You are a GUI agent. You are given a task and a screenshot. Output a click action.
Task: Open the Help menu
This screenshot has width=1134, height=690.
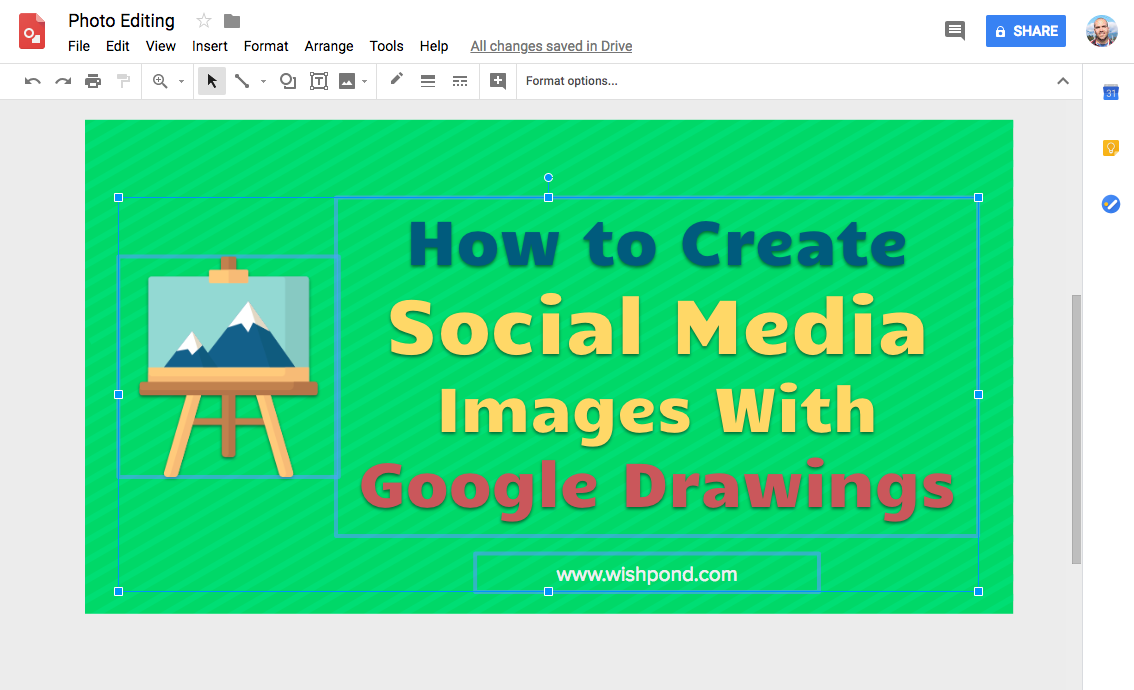point(434,46)
